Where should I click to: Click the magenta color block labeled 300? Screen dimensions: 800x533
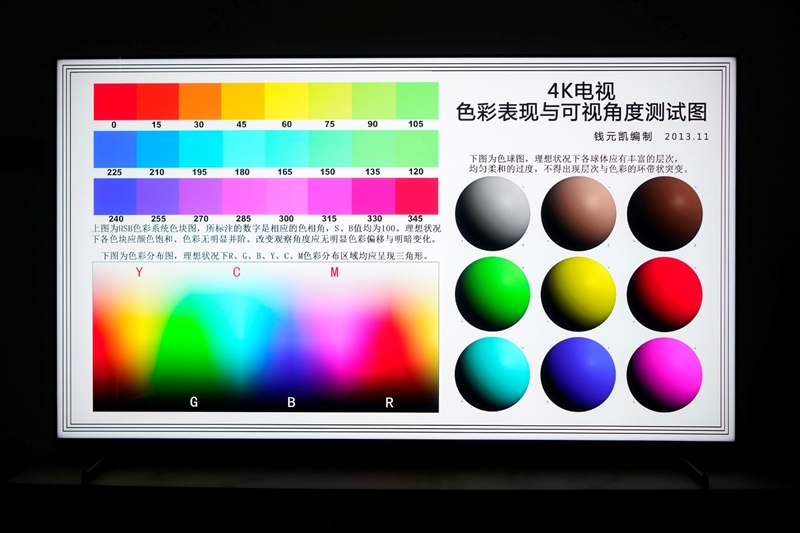287,195
